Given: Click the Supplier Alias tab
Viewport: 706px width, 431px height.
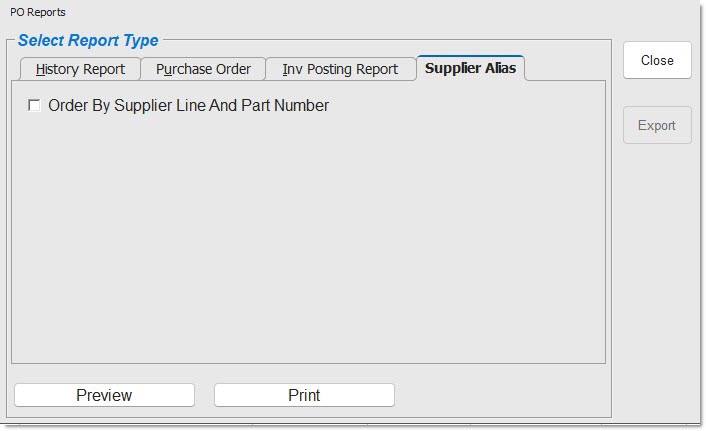Looking at the screenshot, I should point(470,68).
